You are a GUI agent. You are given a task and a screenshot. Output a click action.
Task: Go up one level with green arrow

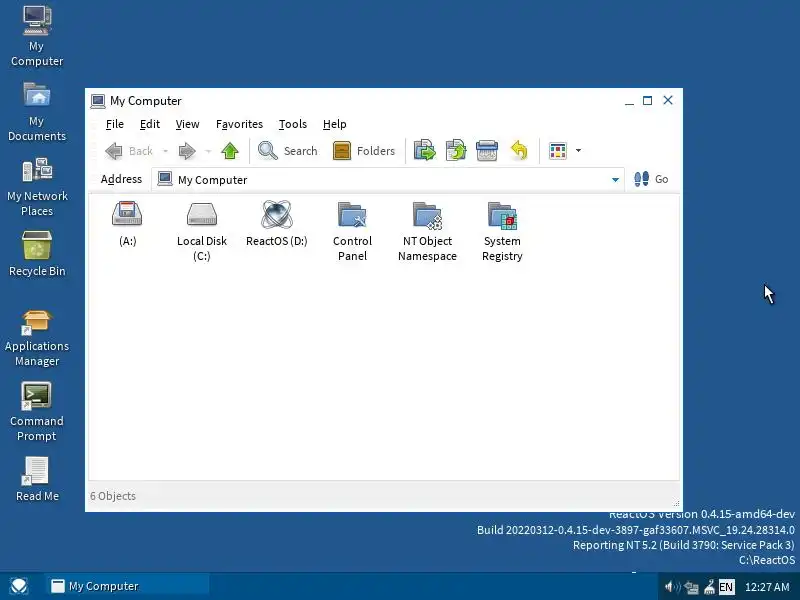(230, 151)
